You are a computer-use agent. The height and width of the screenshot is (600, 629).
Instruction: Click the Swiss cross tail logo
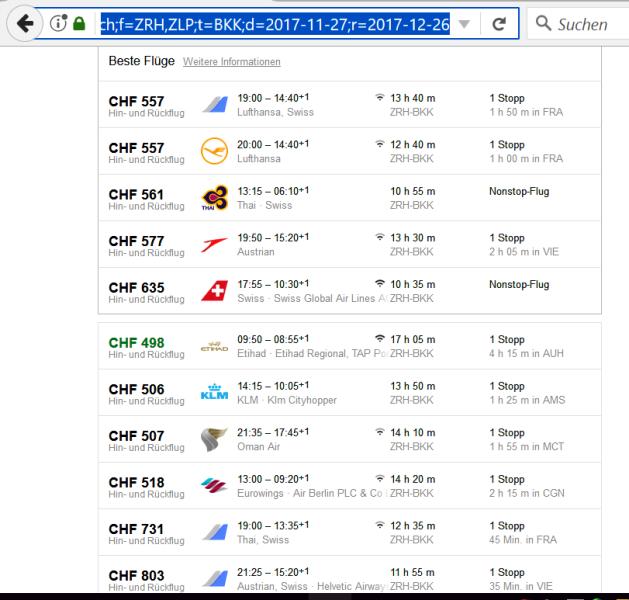click(215, 290)
